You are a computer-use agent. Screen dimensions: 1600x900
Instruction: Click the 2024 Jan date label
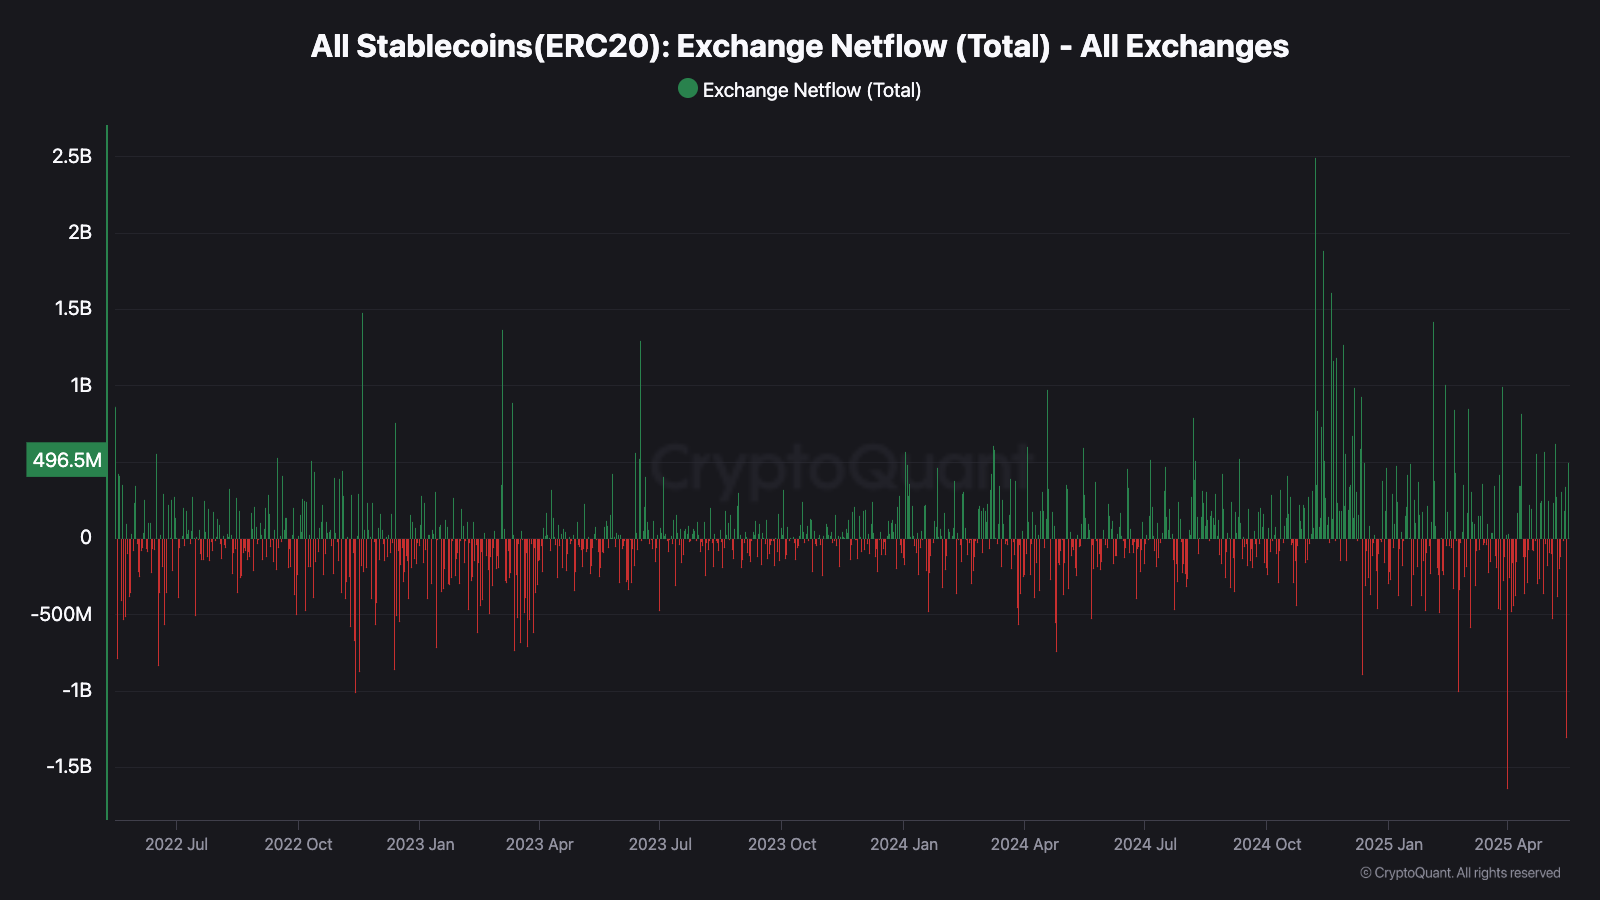coord(904,844)
